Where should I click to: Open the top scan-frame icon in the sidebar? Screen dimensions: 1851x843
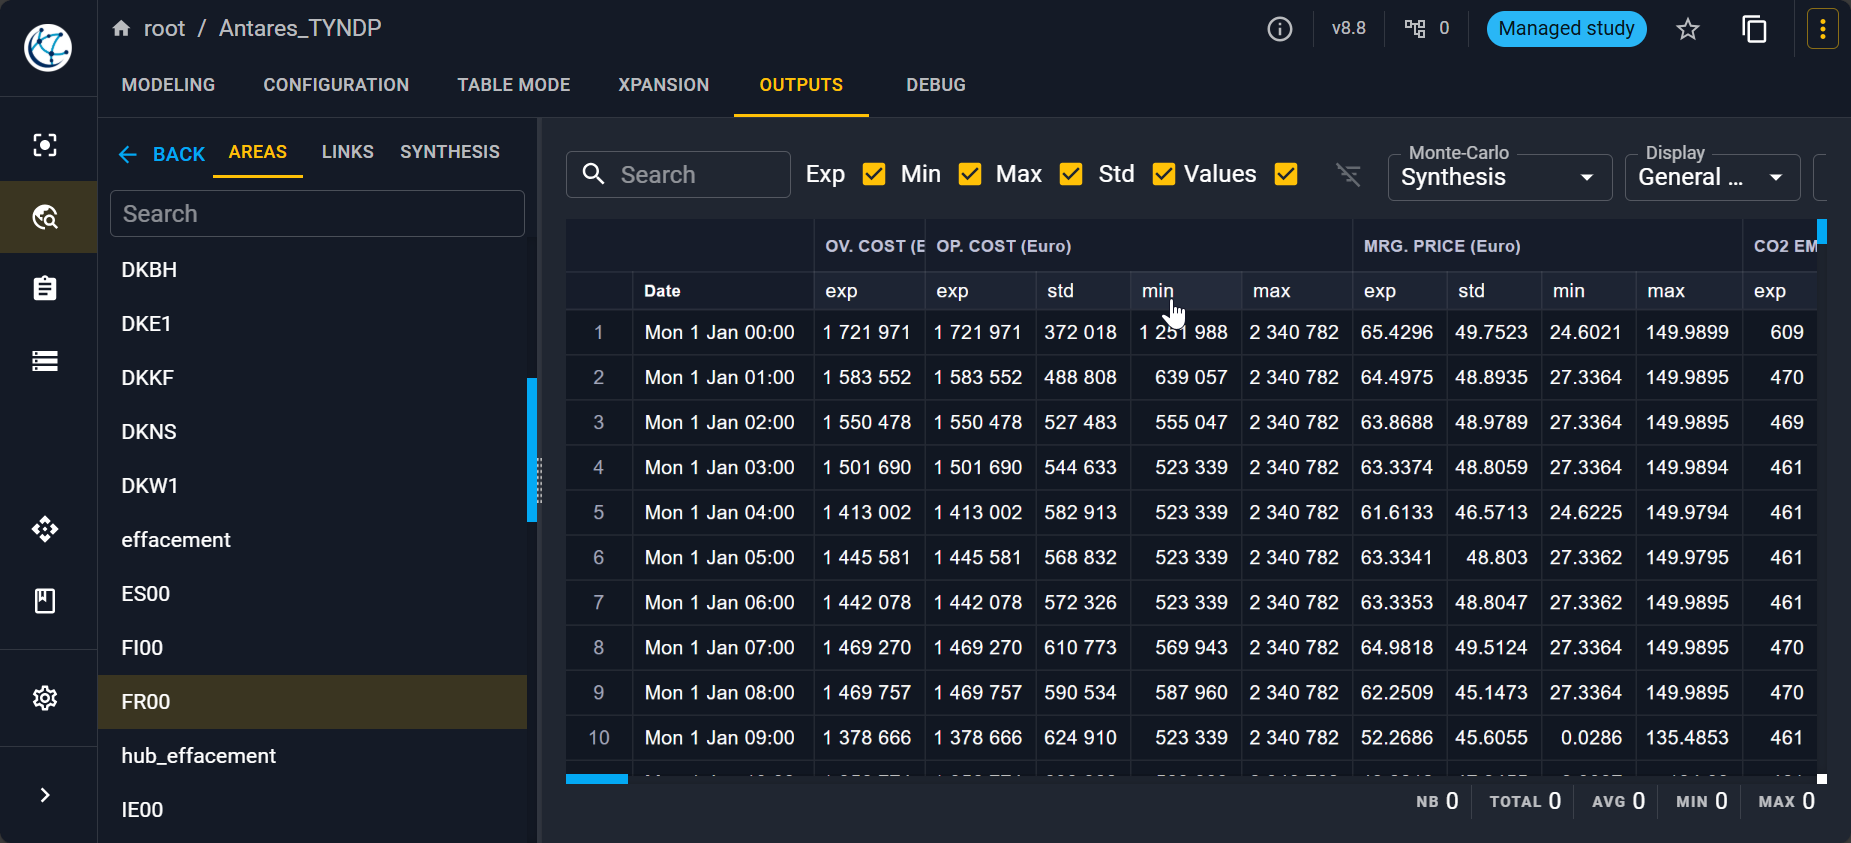click(45, 145)
